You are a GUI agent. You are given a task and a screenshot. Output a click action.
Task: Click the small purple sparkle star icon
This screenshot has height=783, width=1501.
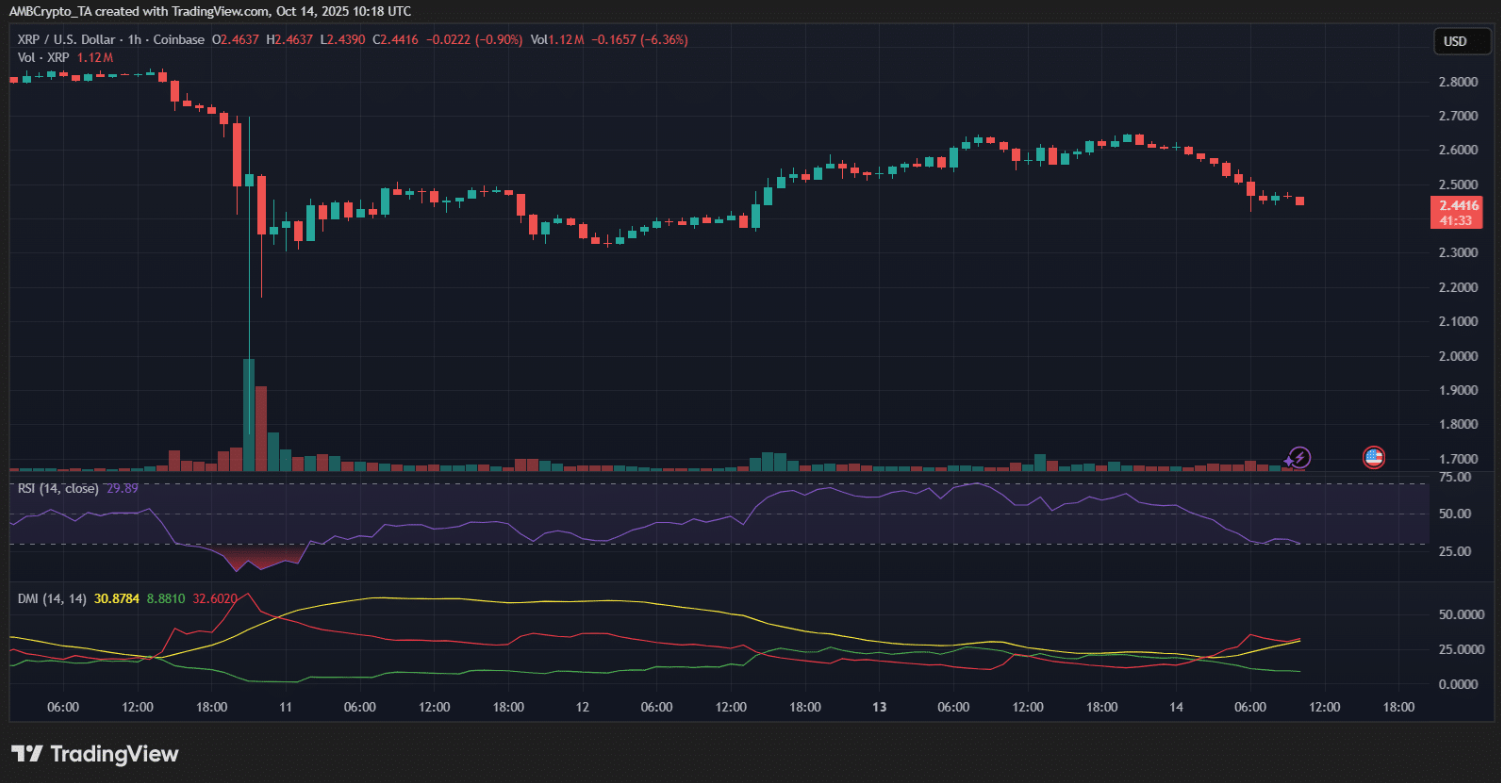pos(1288,463)
